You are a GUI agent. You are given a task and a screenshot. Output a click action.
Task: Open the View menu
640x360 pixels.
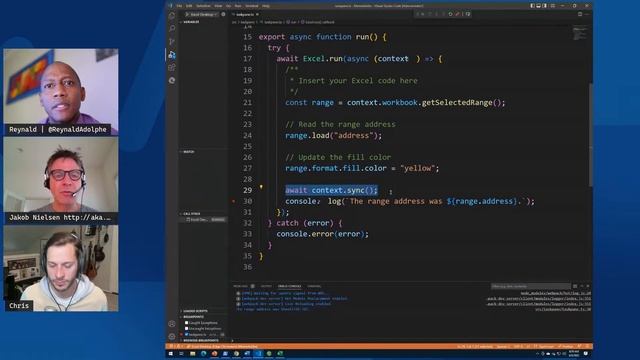[x=218, y=6]
